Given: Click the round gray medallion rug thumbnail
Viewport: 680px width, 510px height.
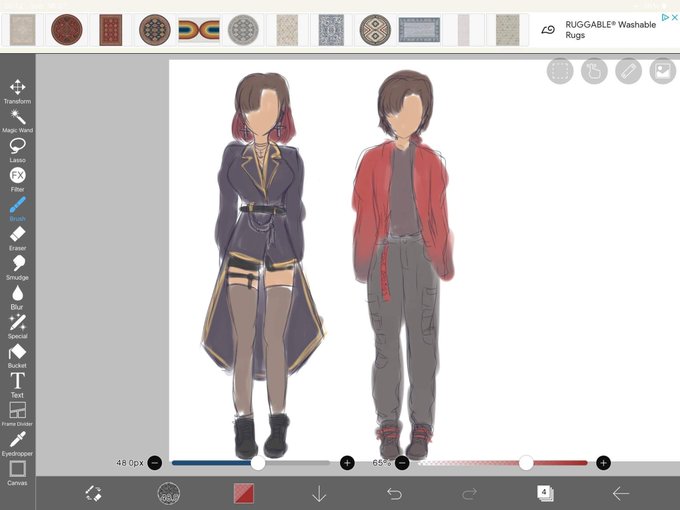Looking at the screenshot, I should pos(243,29).
